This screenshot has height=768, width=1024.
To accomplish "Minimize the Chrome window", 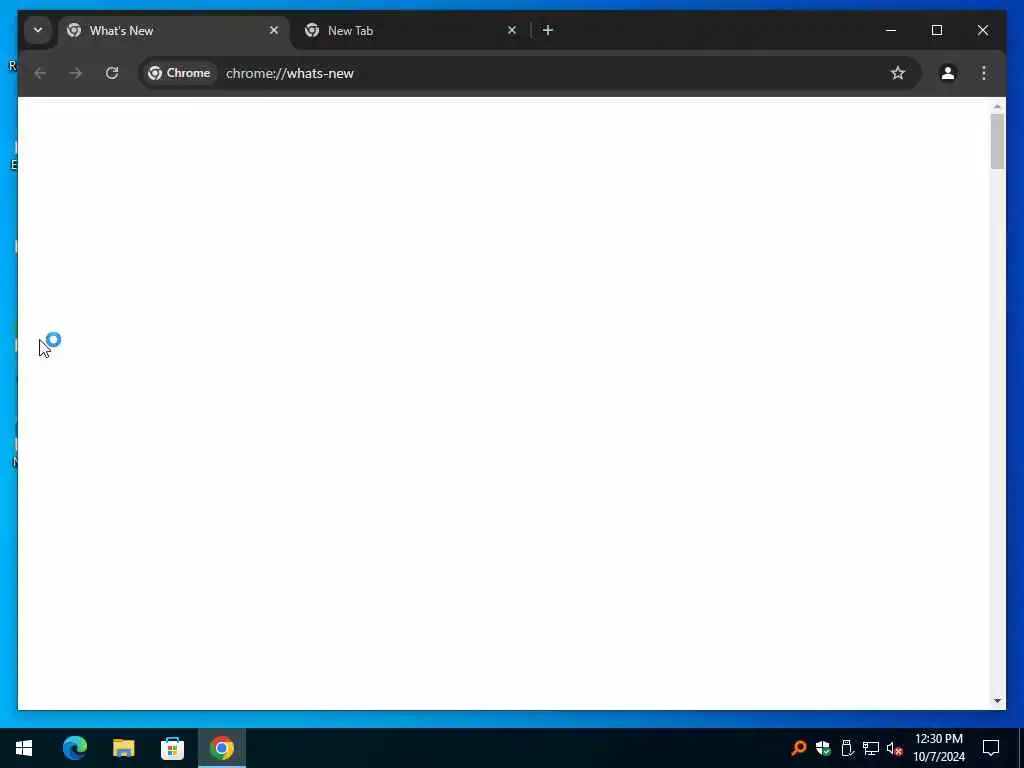I will click(x=891, y=30).
